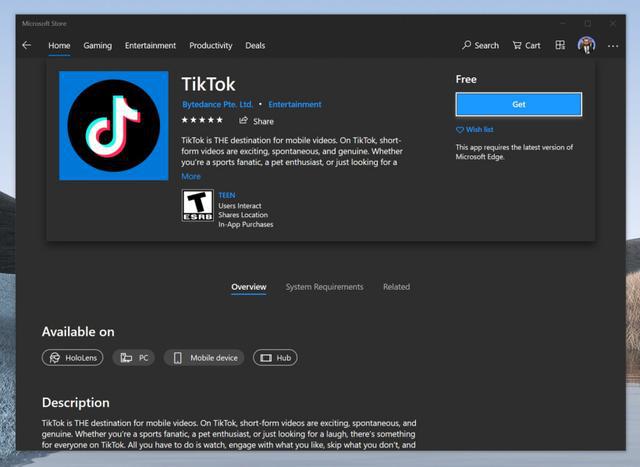Open the Gaming tab
Viewport: 640px width, 467px height.
(98, 46)
